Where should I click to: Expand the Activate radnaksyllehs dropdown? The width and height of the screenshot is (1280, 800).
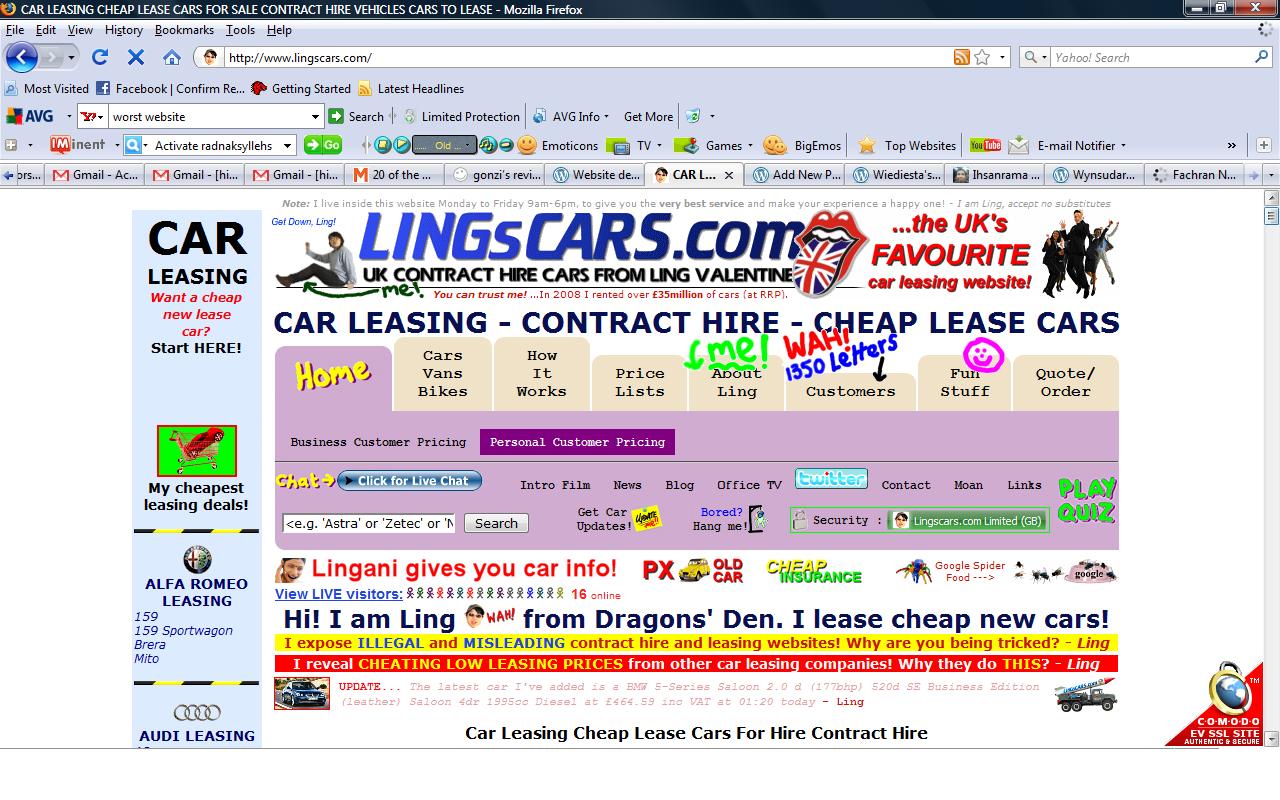[288, 145]
